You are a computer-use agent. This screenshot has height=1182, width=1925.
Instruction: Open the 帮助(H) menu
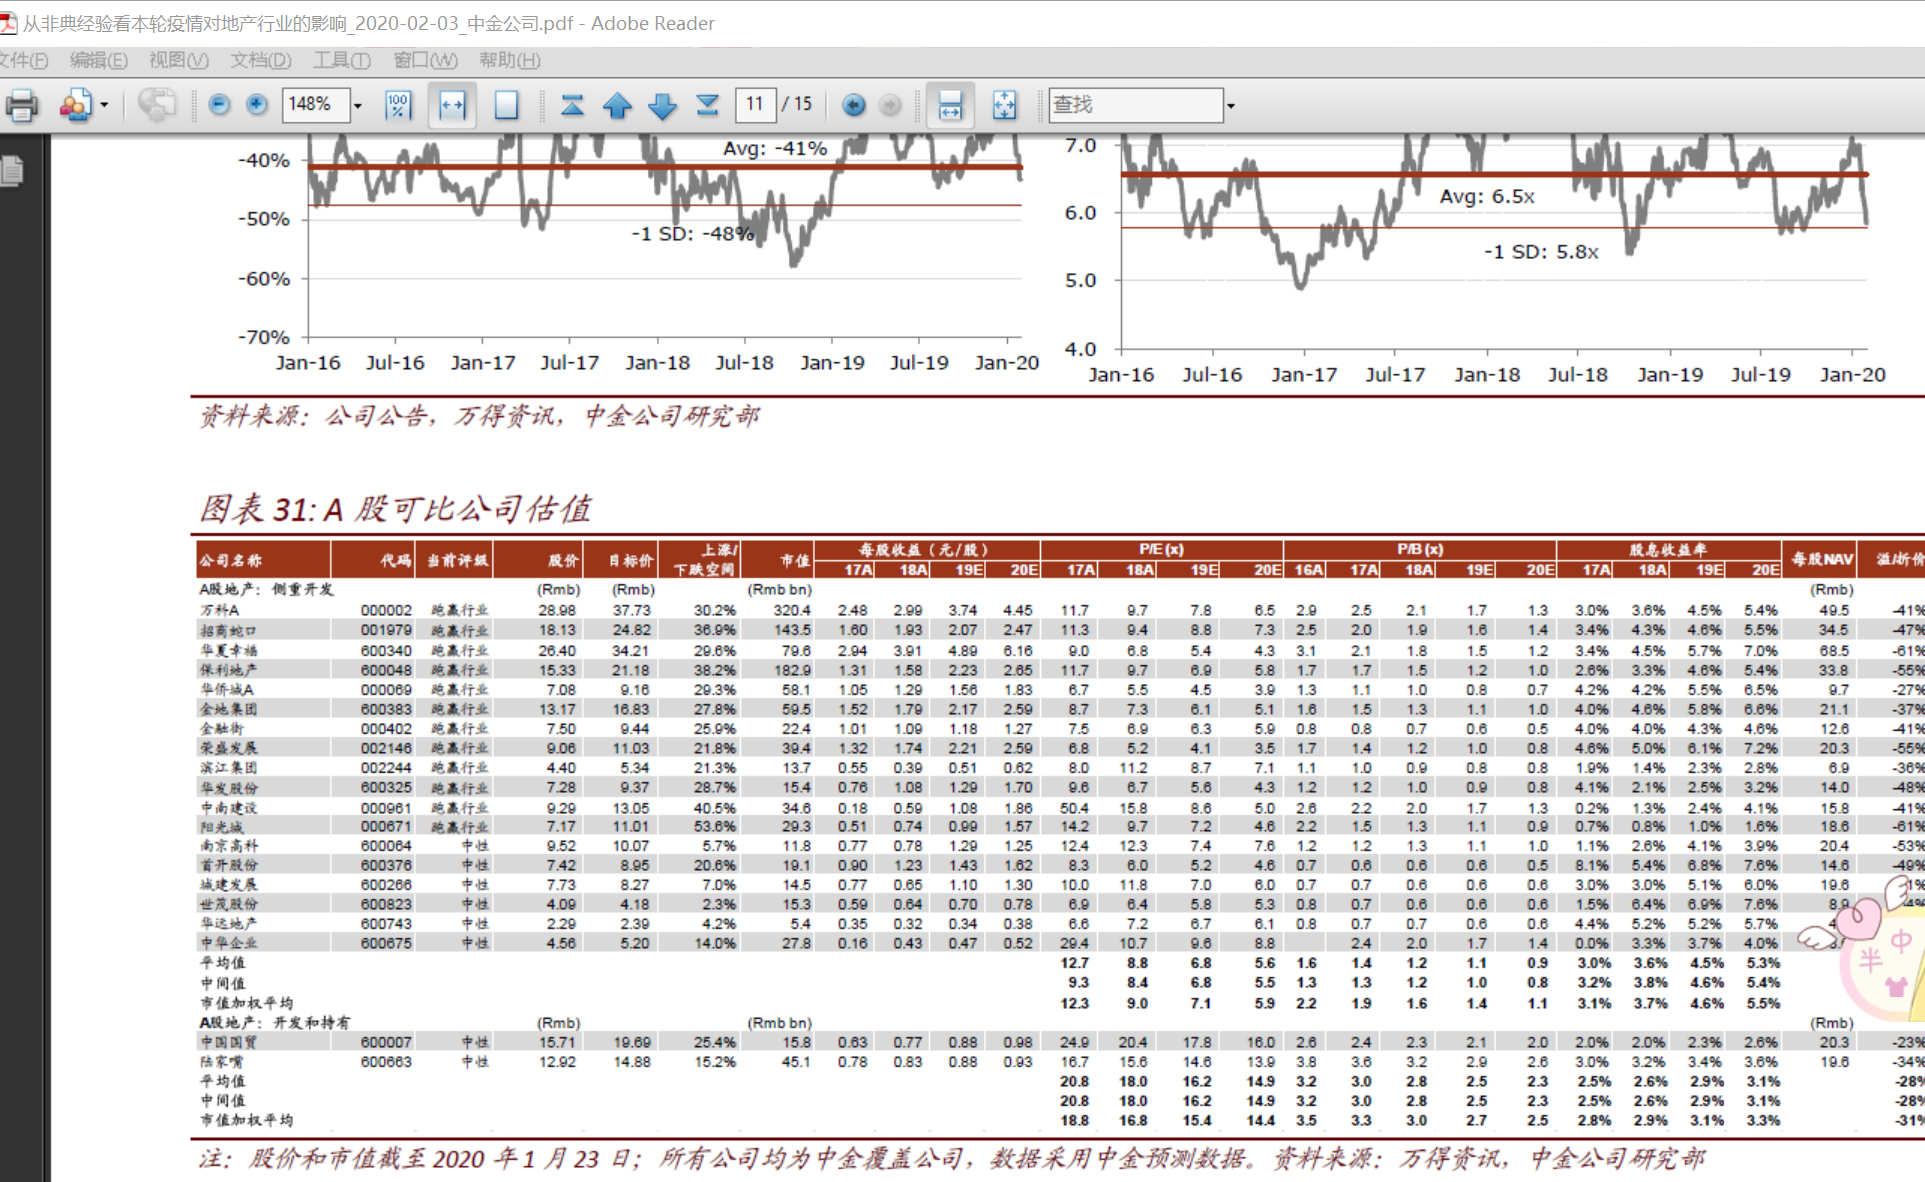pyautogui.click(x=509, y=60)
